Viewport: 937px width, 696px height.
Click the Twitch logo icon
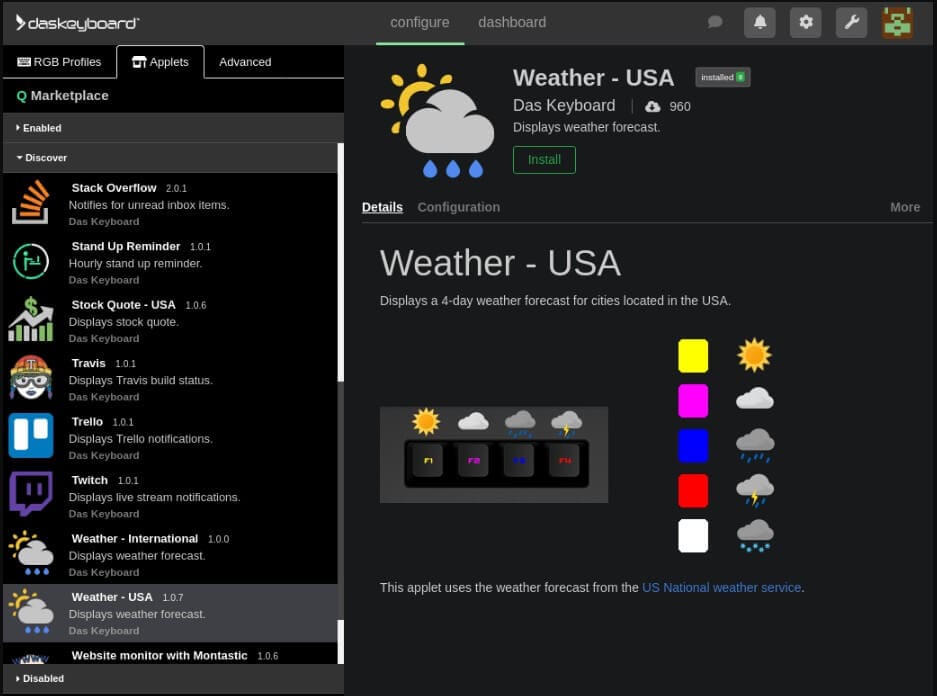tap(31, 494)
